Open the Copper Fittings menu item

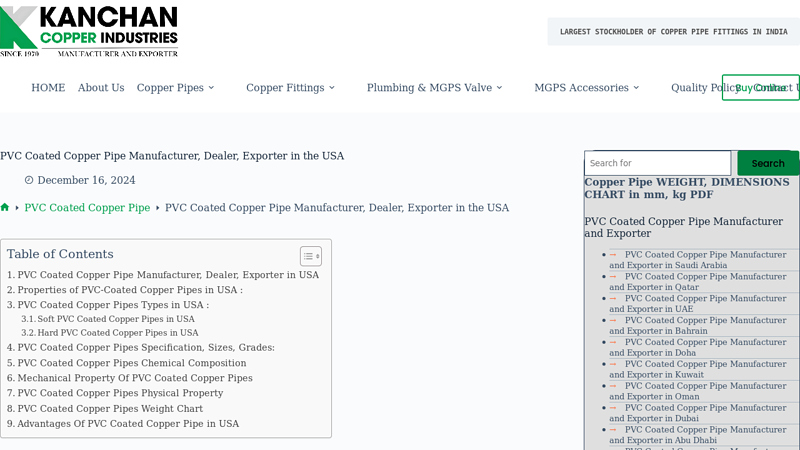[285, 88]
